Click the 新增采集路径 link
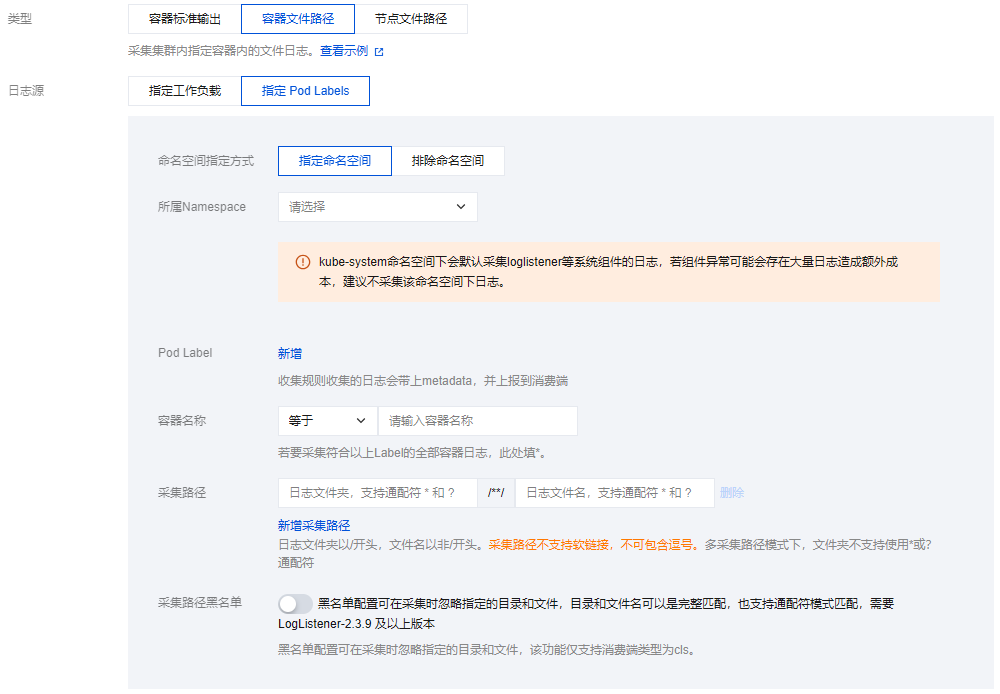 click(x=314, y=526)
